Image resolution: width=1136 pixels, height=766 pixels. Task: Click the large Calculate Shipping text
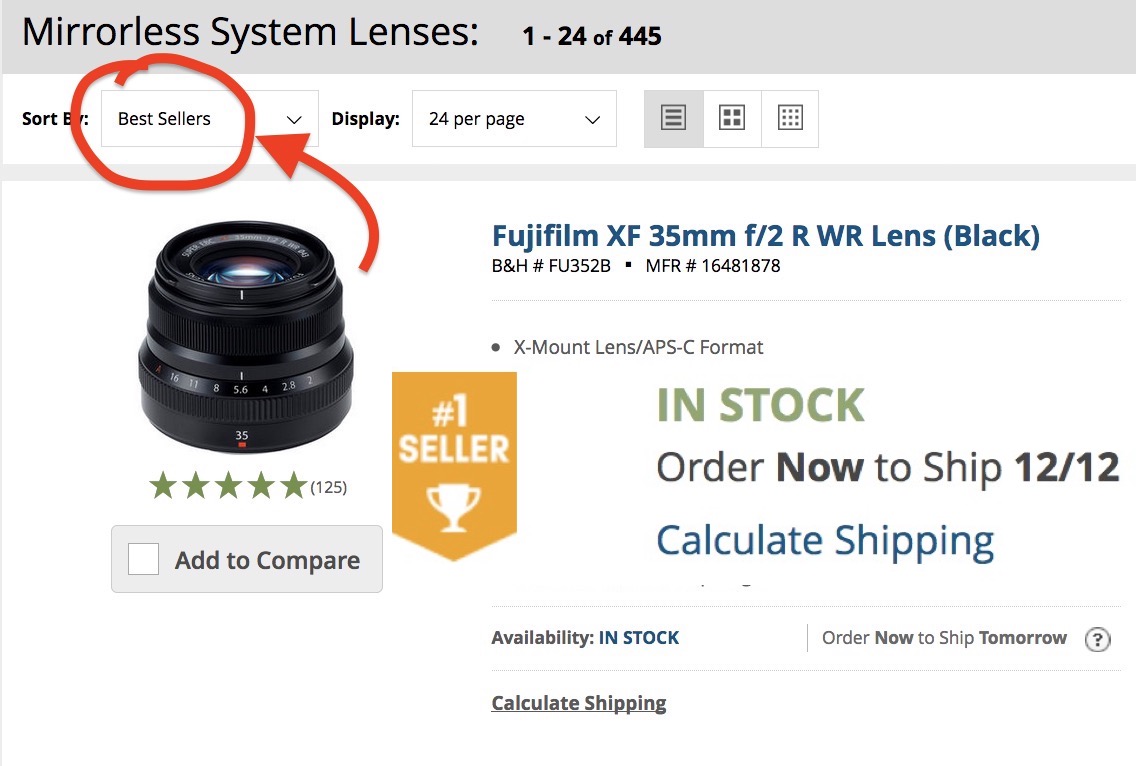click(x=825, y=541)
